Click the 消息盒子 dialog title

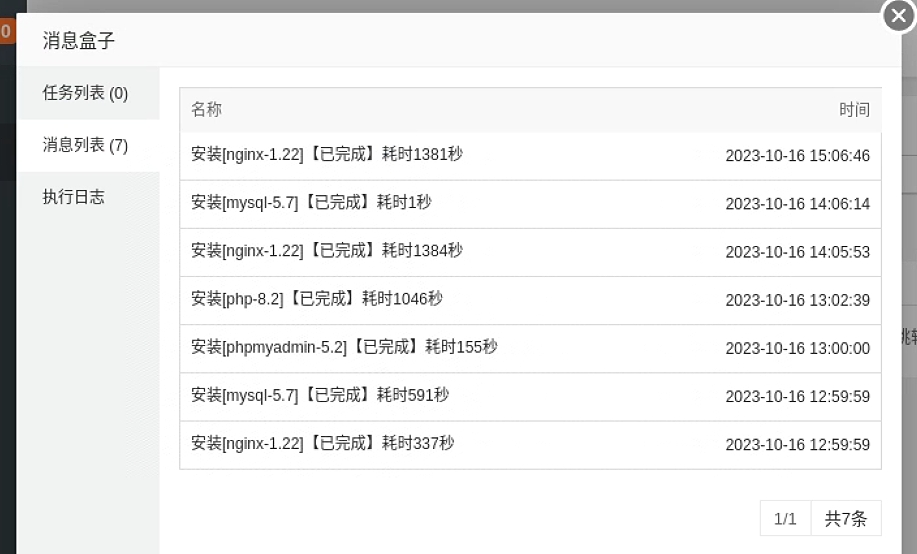78,41
